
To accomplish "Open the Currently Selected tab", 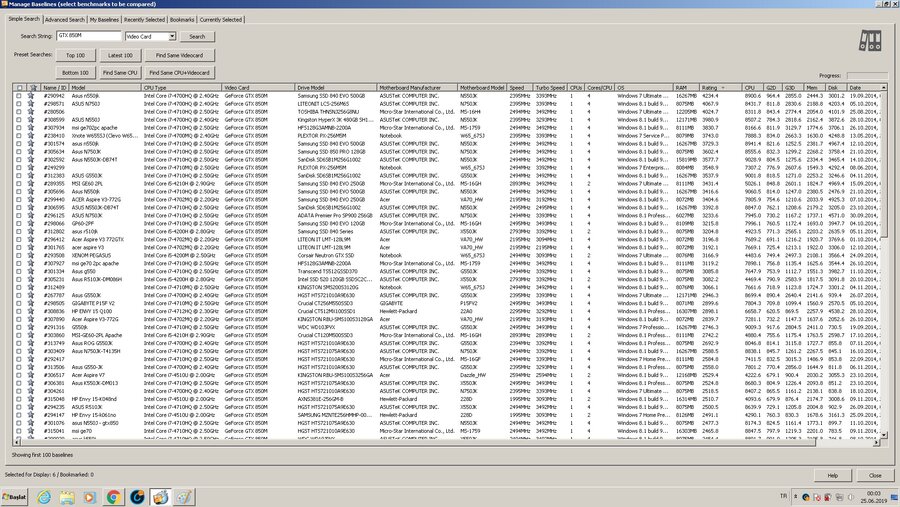I will coord(220,20).
